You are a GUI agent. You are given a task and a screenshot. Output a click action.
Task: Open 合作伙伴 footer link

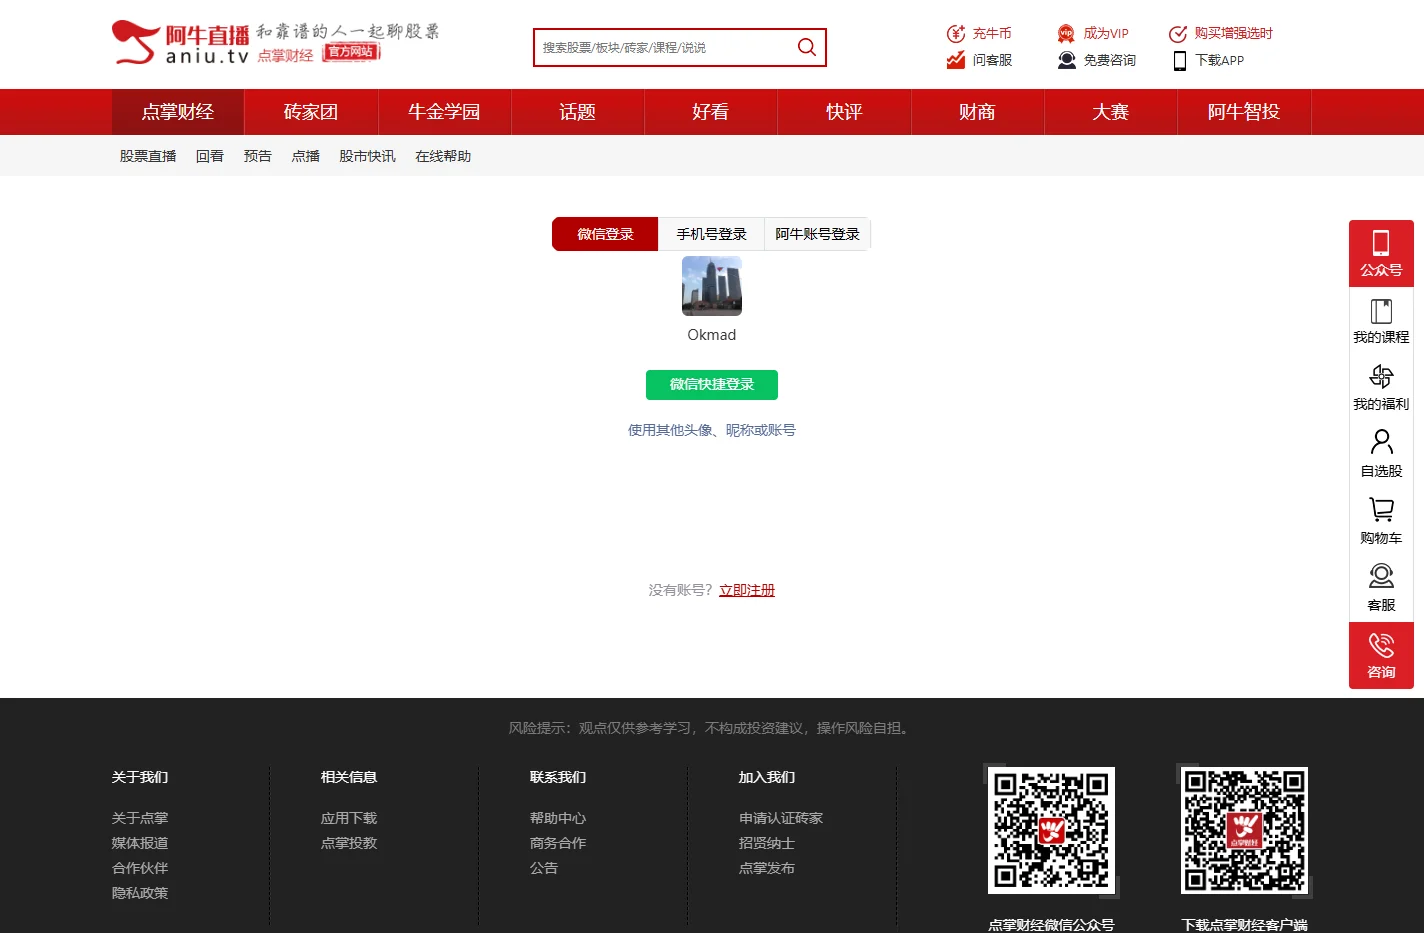[140, 868]
